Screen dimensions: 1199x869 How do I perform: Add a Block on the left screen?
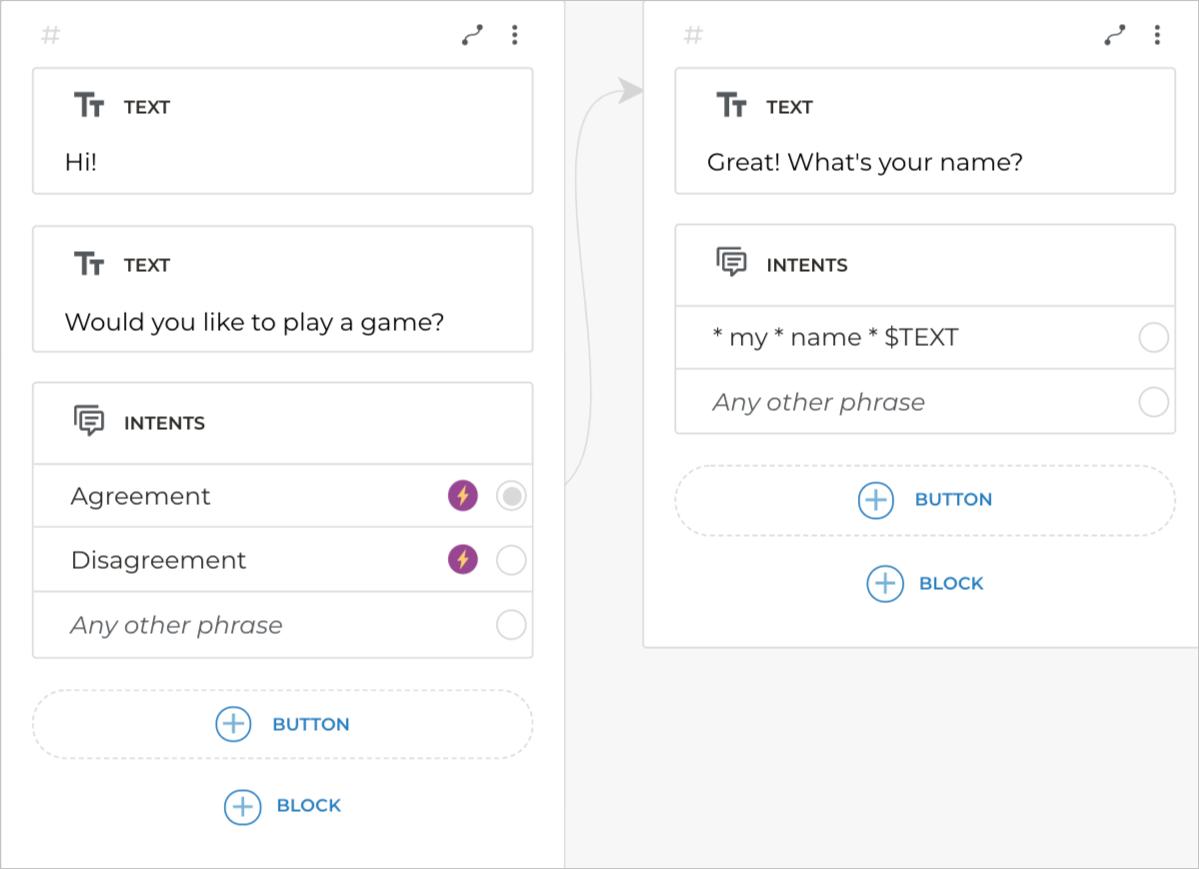pos(282,805)
